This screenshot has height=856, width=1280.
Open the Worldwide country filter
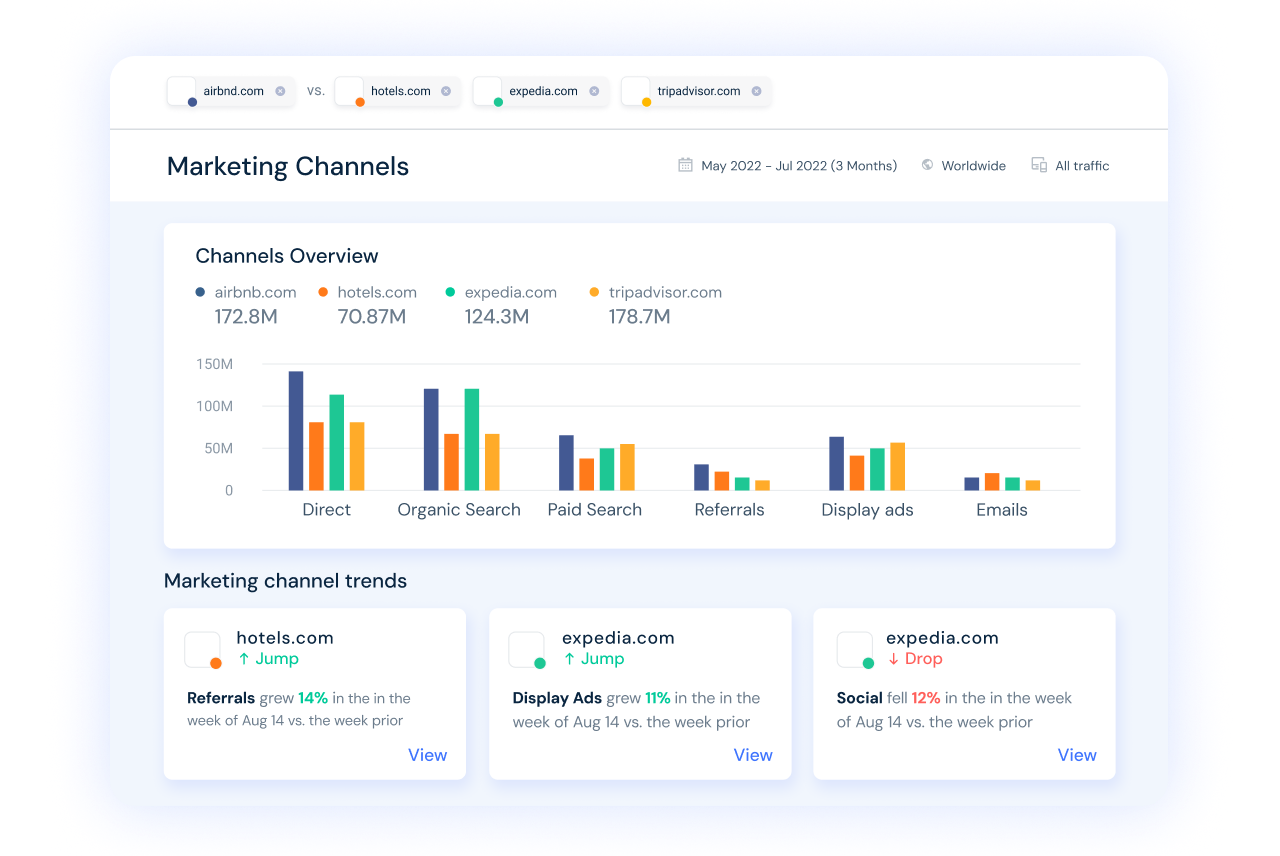coord(973,166)
